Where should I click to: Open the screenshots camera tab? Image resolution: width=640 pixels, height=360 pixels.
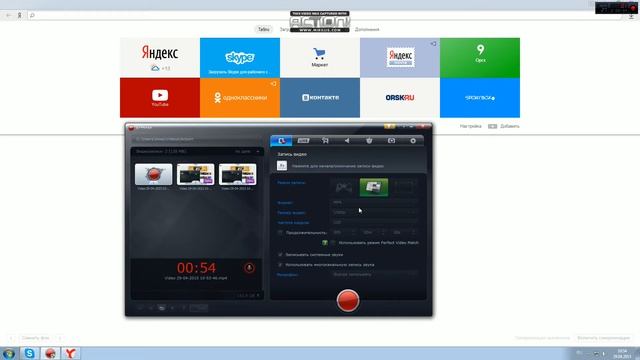(391, 140)
